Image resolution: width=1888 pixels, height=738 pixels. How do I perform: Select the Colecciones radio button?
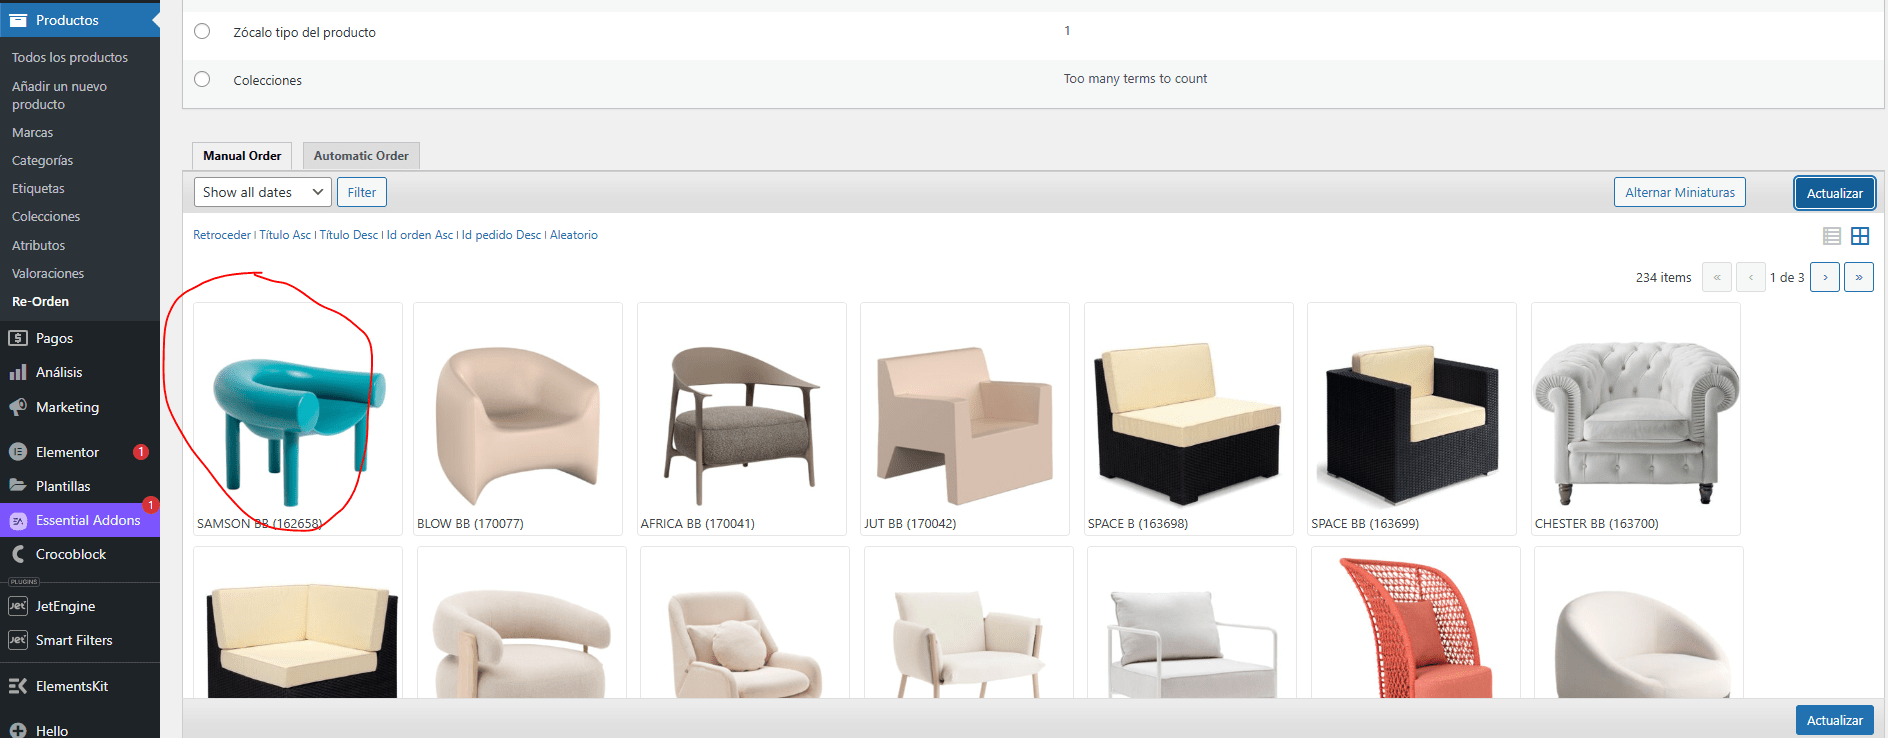tap(202, 79)
